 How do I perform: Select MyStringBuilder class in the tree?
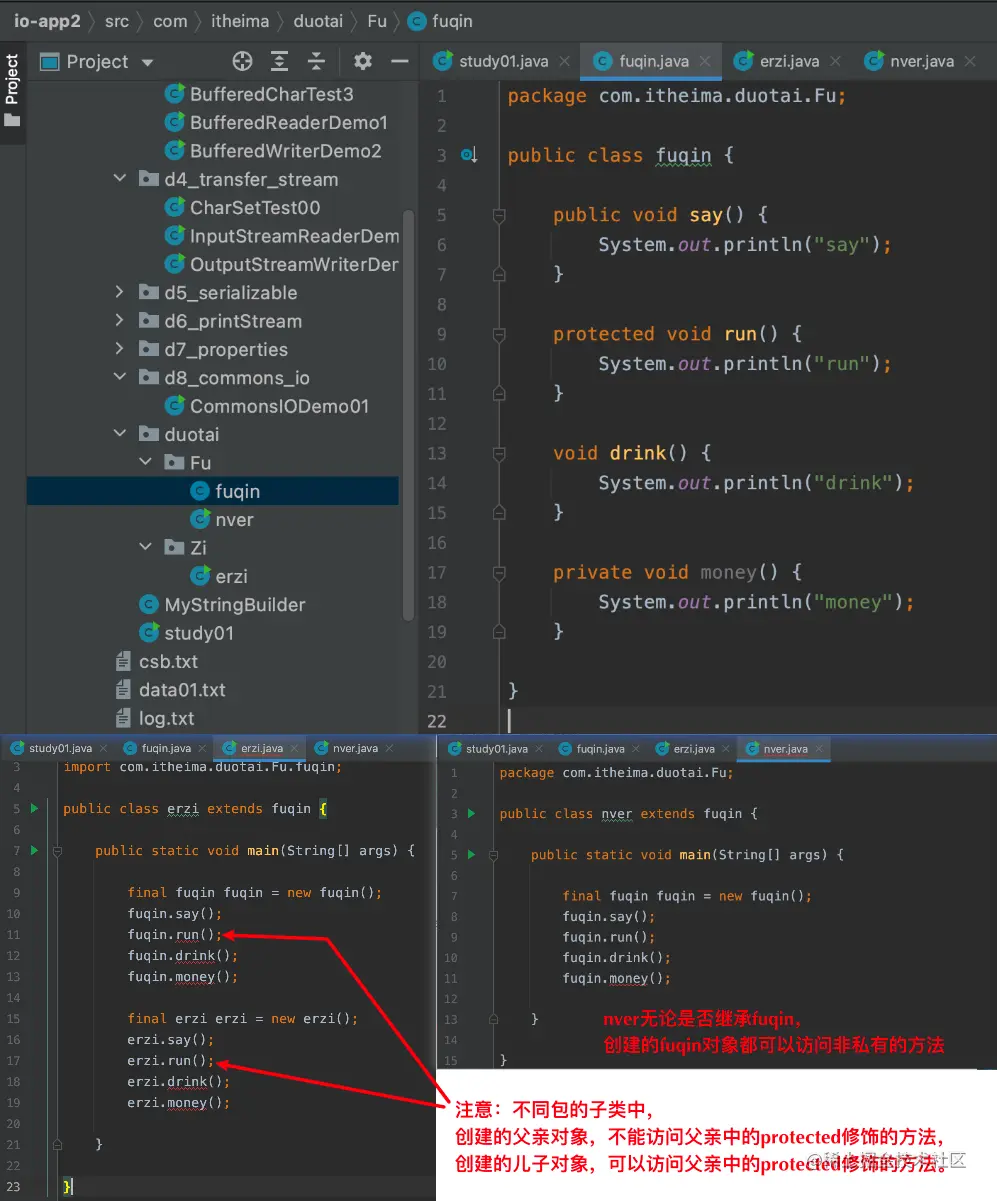coord(222,605)
